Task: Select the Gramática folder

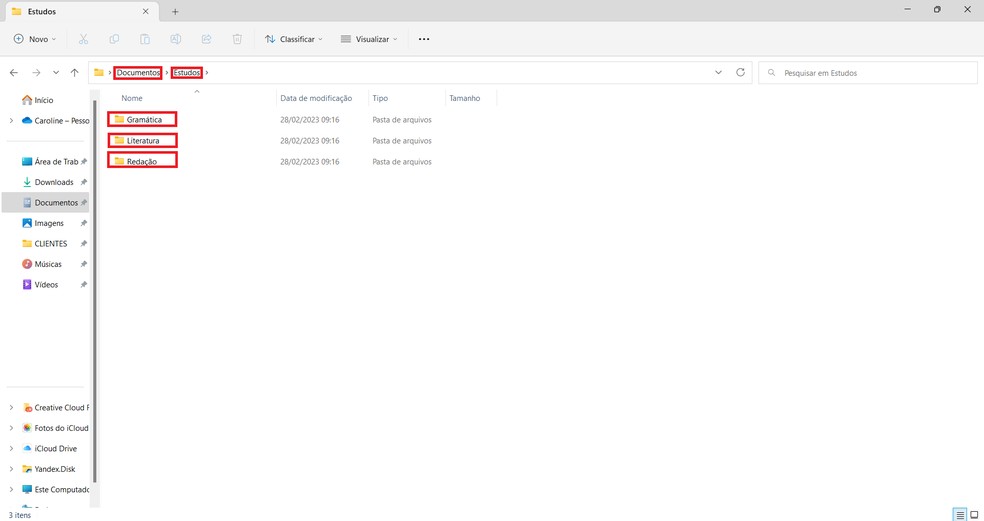Action: pos(142,119)
